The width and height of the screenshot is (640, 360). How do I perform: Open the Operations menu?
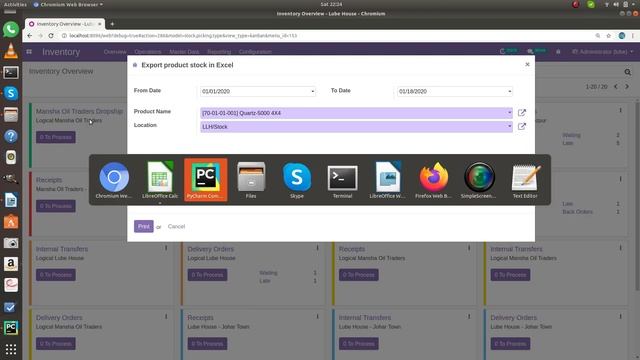point(148,52)
